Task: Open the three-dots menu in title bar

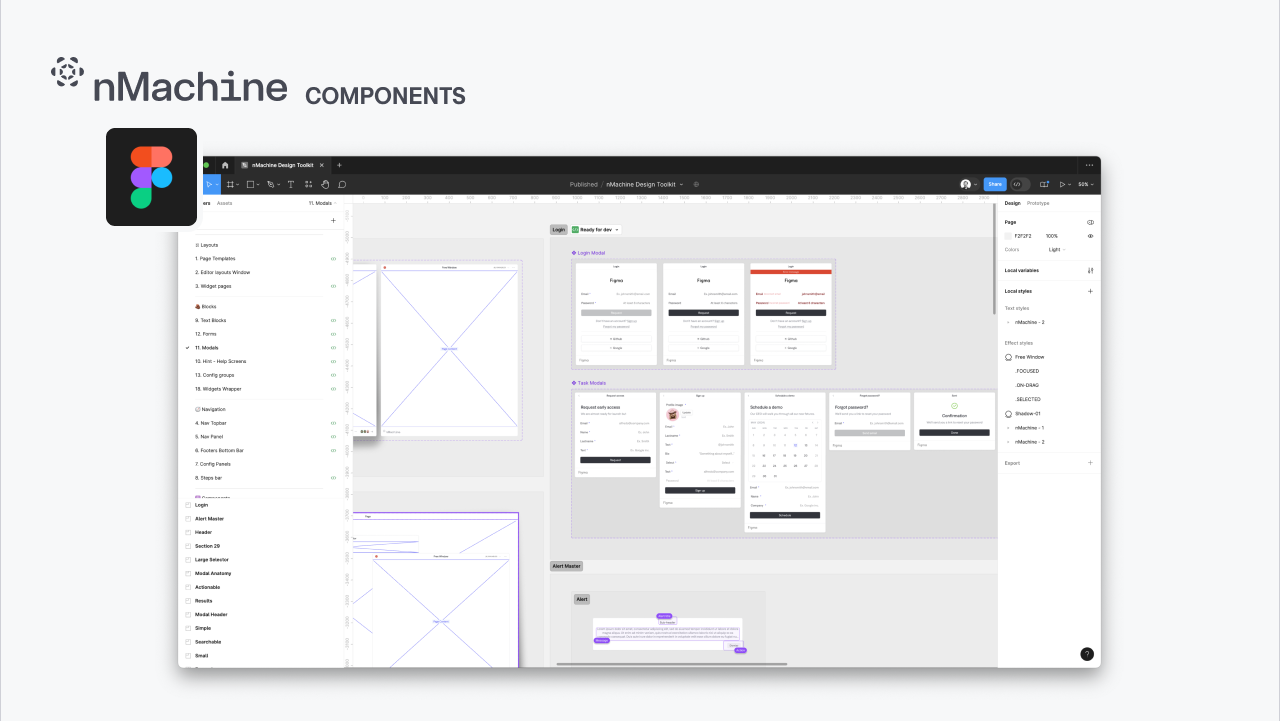Action: [x=1089, y=165]
